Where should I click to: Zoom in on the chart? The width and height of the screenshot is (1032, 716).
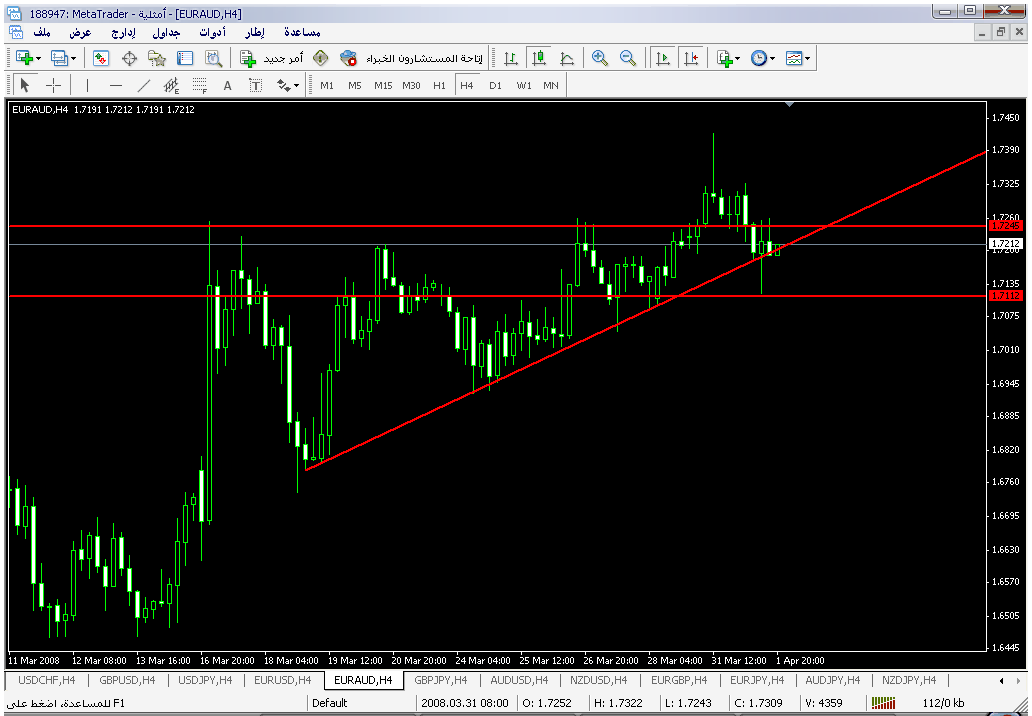600,59
